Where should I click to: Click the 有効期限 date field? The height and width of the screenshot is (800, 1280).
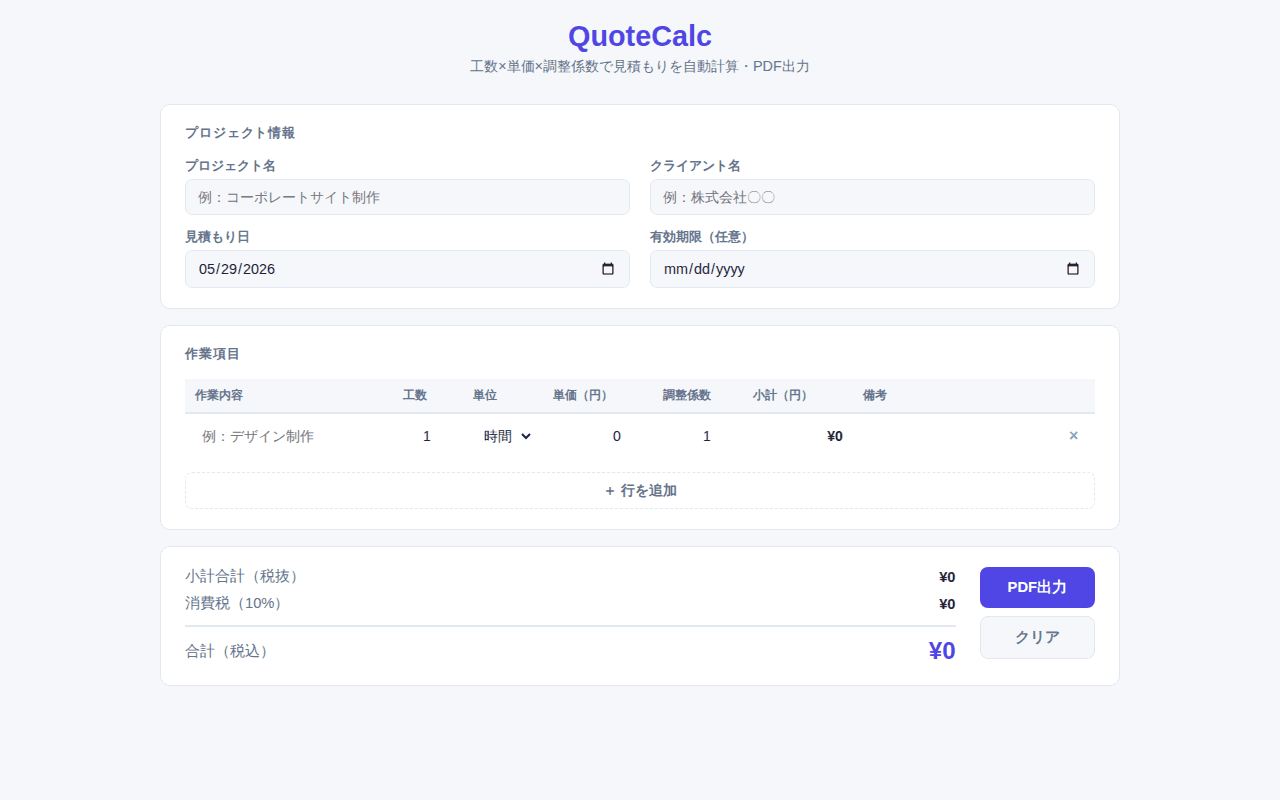(872, 269)
